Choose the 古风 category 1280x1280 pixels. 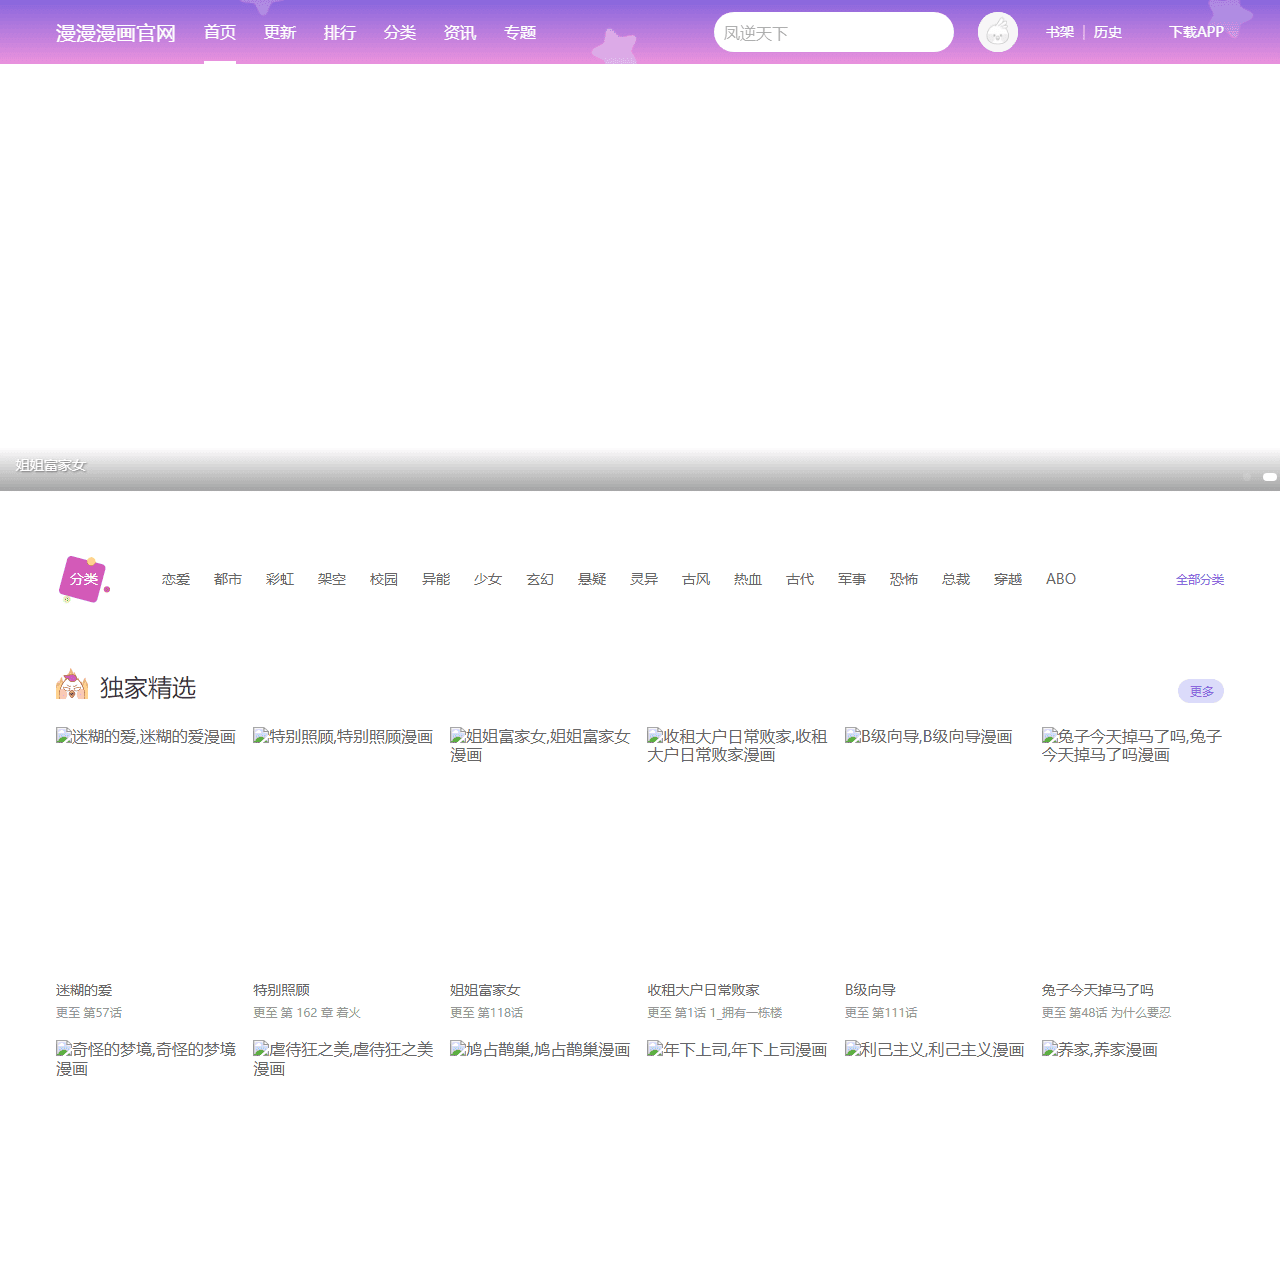tap(696, 579)
